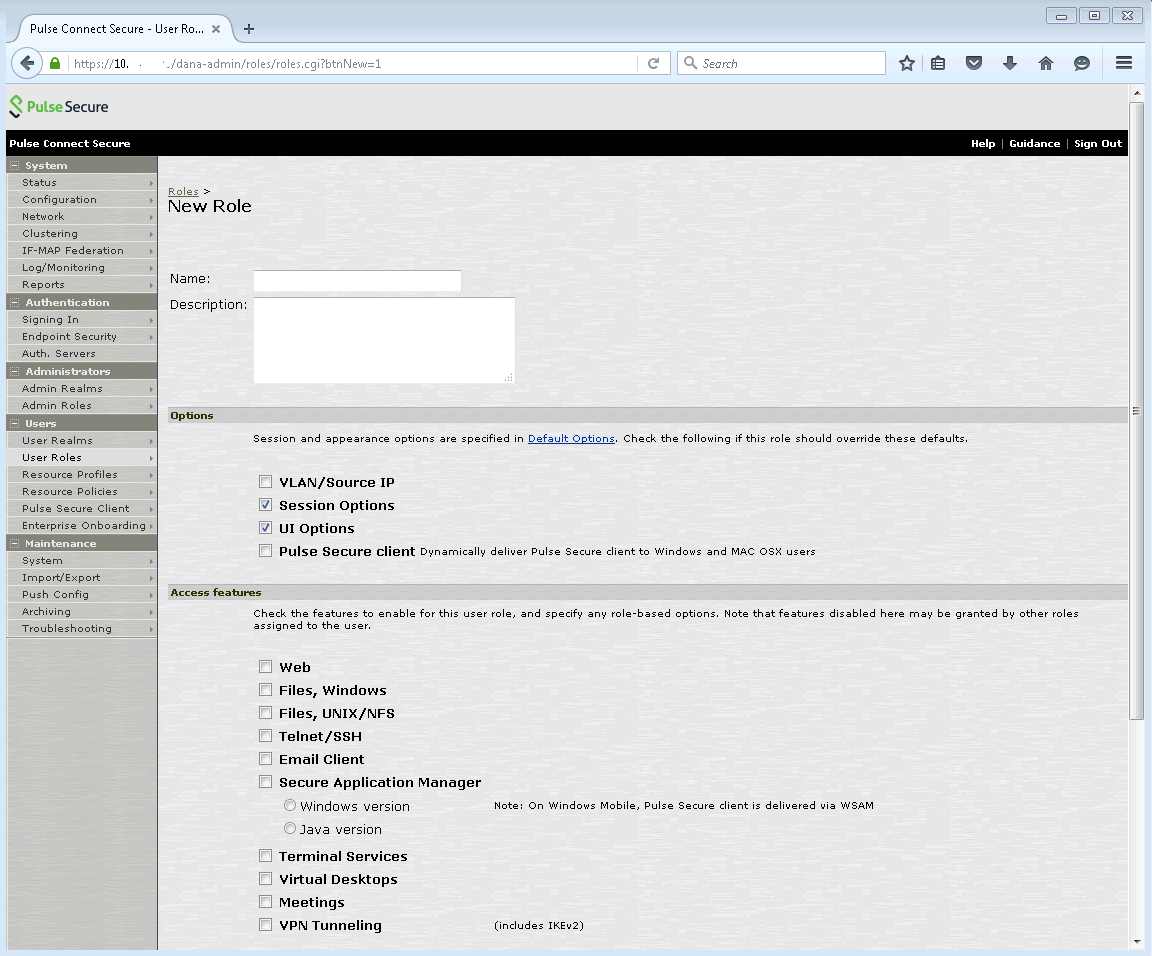Enable the VPN Tunneling checkbox
The width and height of the screenshot is (1152, 956).
coord(265,925)
